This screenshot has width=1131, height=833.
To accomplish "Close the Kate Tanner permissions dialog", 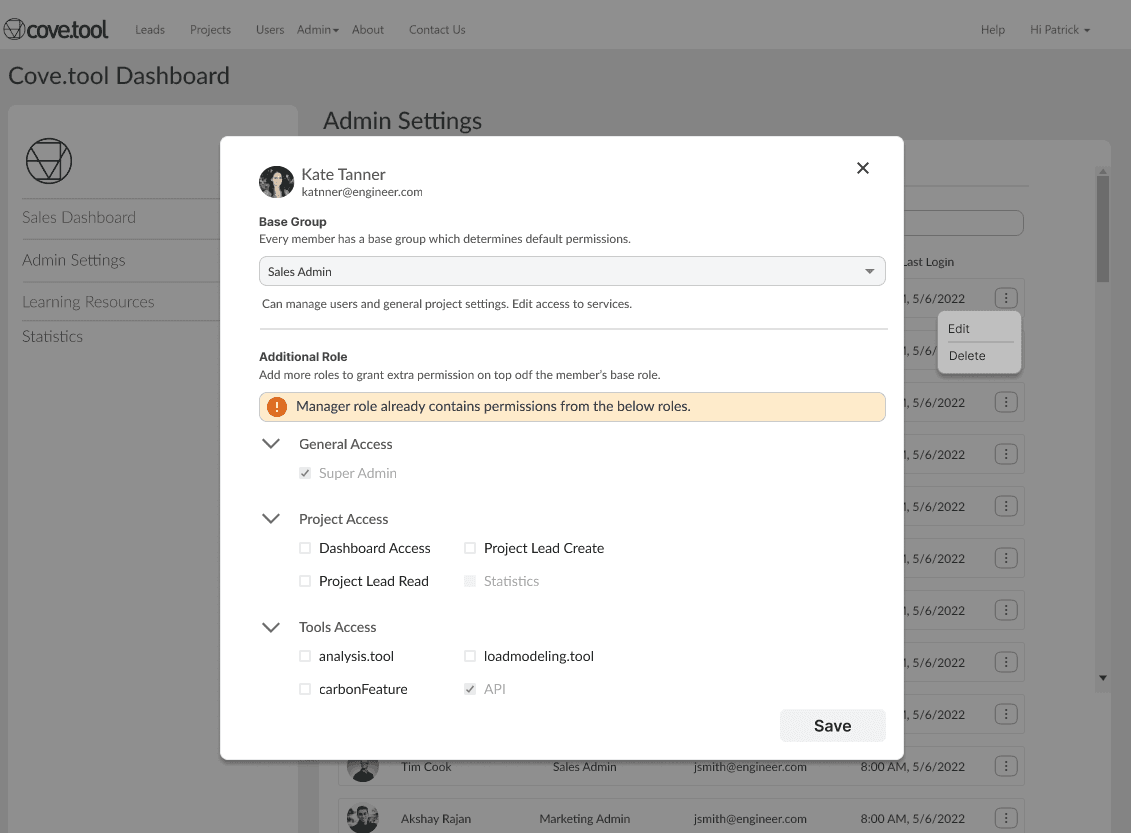I will pos(863,168).
